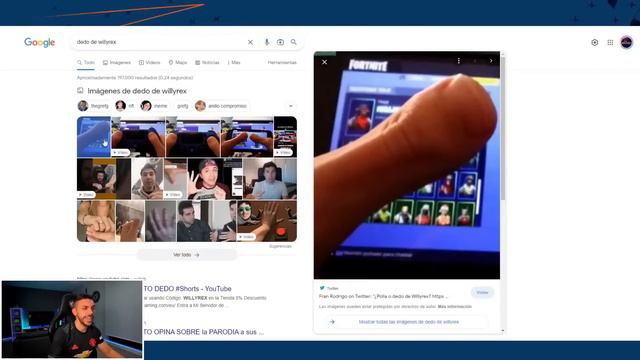Switch to the Imágenes tab
Viewport: 640px width, 360px height.
117,62
